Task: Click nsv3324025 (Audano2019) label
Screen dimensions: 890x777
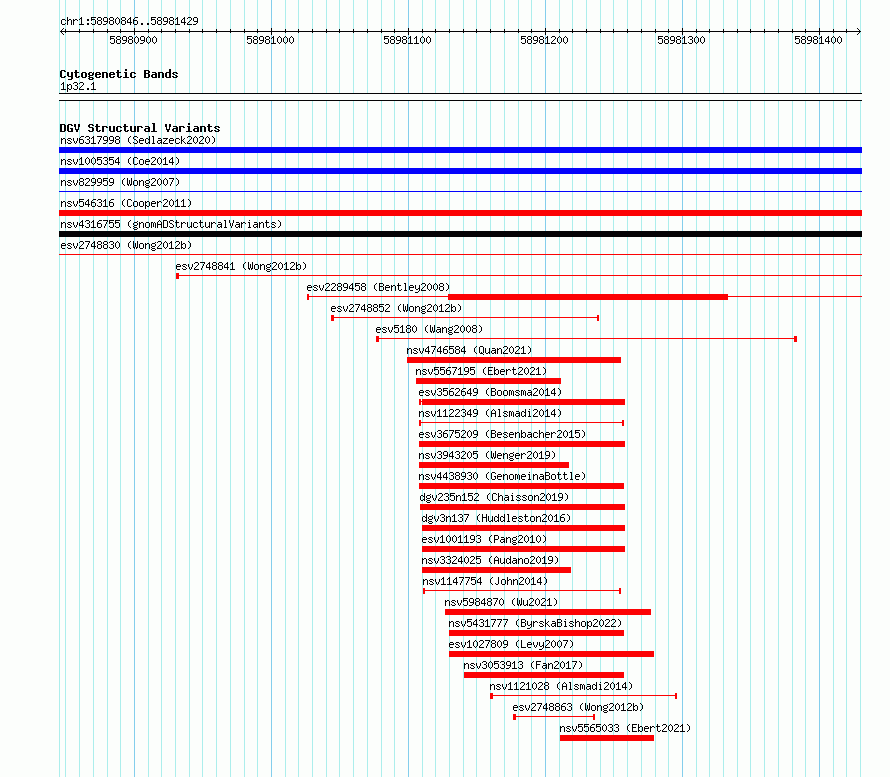Action: pyautogui.click(x=490, y=560)
